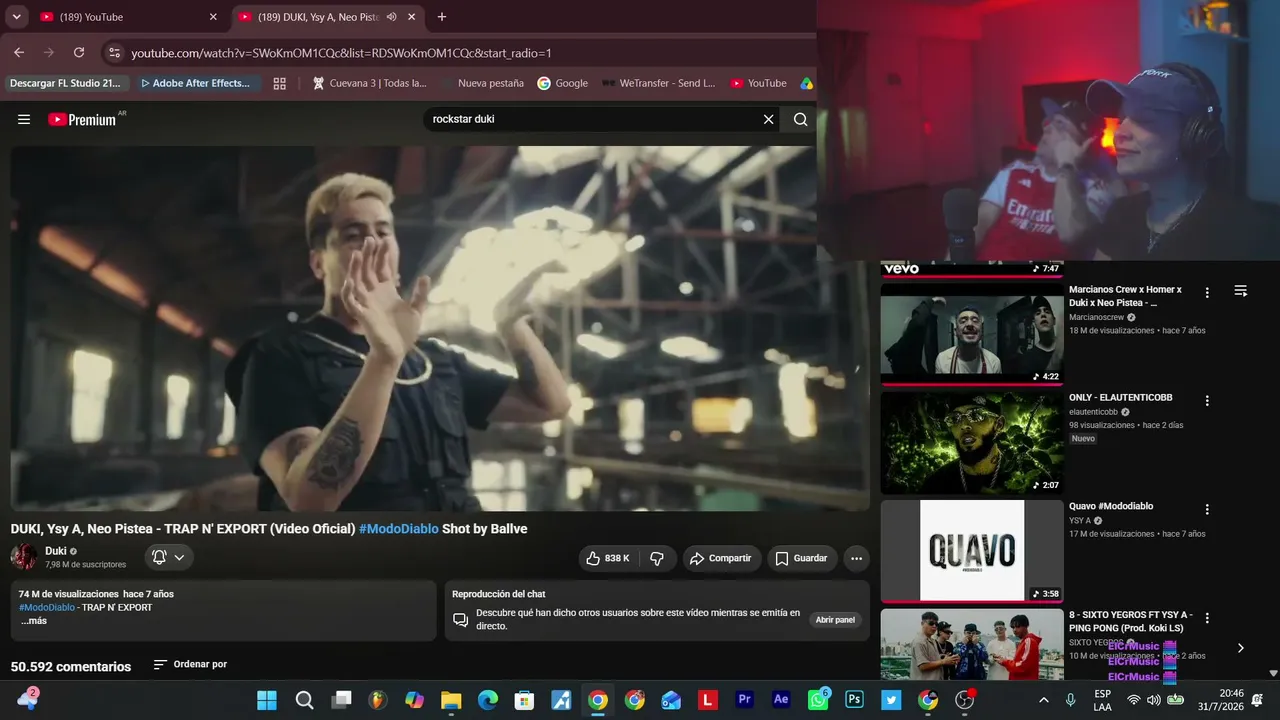The width and height of the screenshot is (1280, 720).
Task: Open the #ModoDiablo hashtag in description
Action: pyautogui.click(x=47, y=608)
